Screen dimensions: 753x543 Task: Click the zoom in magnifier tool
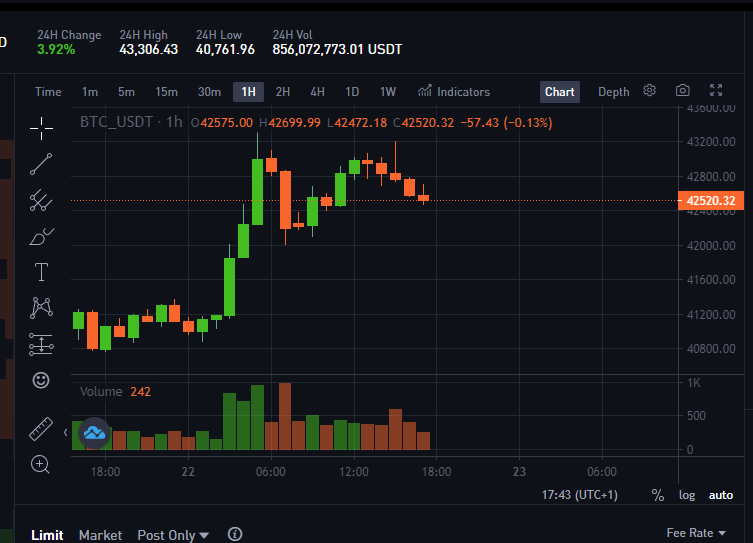(x=40, y=464)
